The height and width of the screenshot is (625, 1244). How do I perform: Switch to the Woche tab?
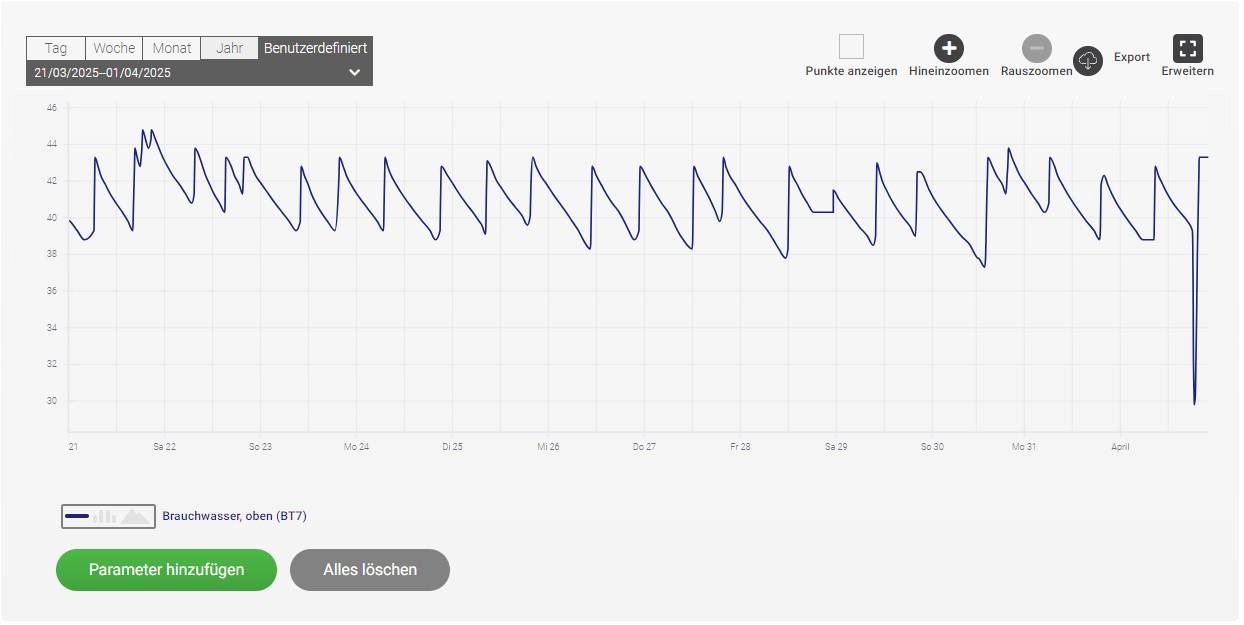click(114, 48)
